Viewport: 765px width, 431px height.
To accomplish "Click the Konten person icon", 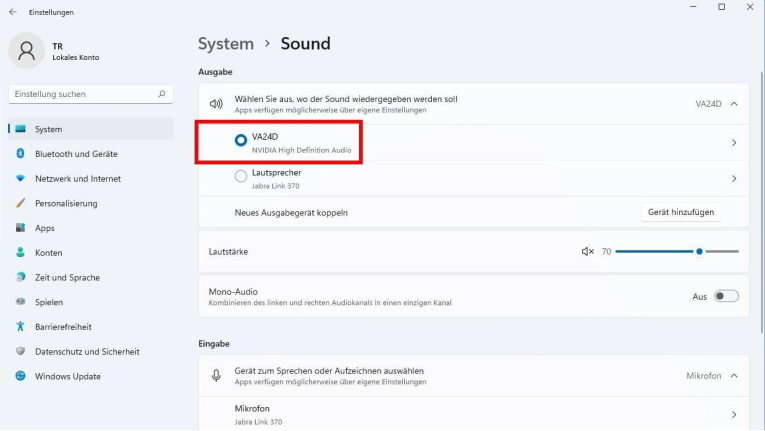I will click(x=20, y=252).
